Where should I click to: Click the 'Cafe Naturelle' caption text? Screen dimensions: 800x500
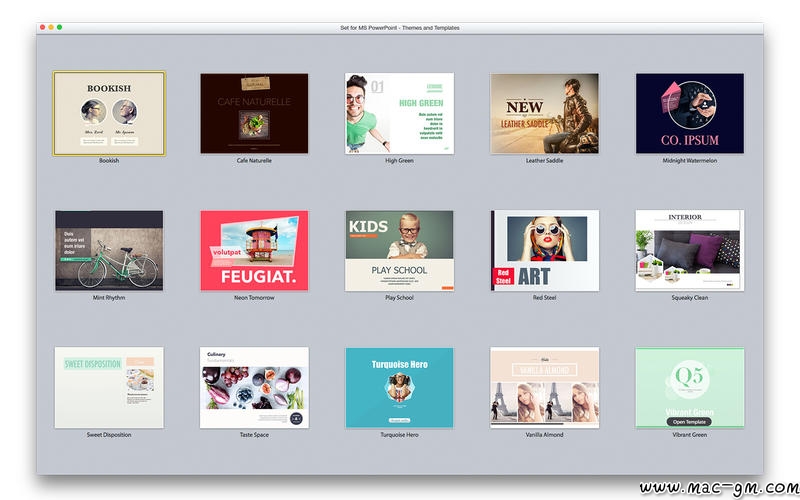[x=254, y=160]
